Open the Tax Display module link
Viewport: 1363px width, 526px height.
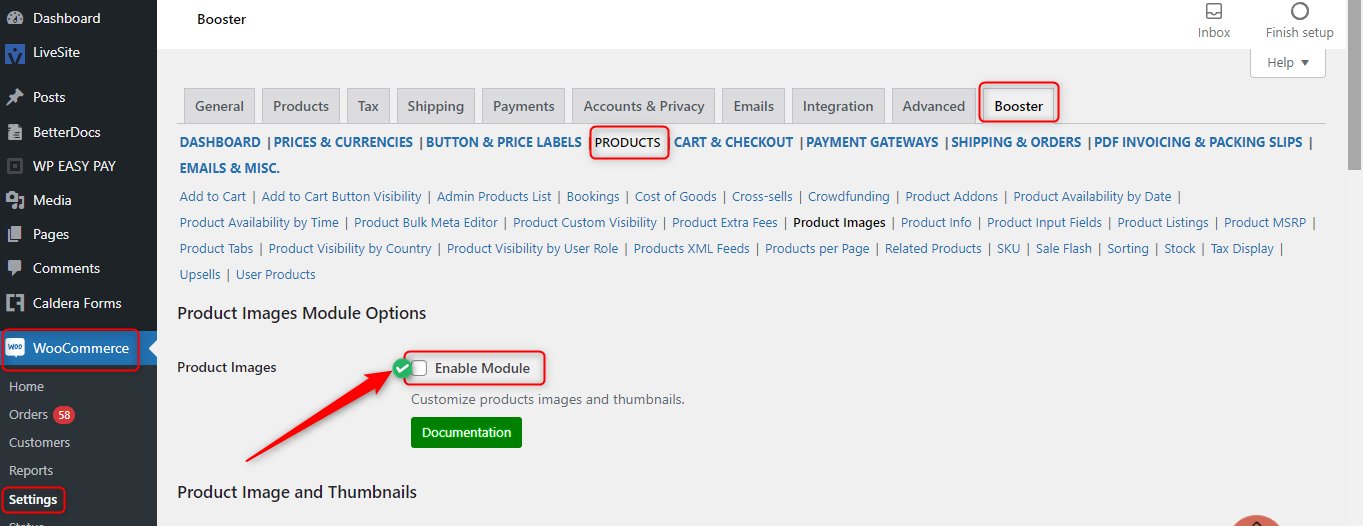[1242, 248]
